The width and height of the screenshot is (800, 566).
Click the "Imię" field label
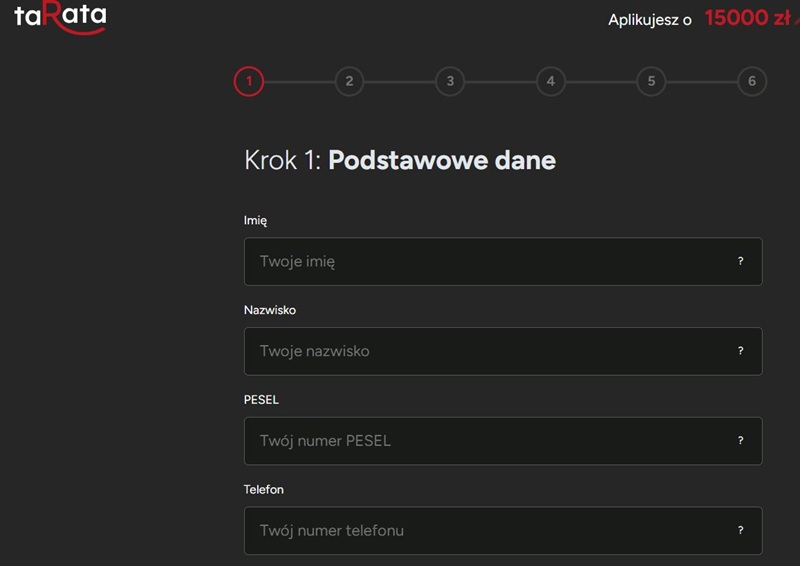(x=255, y=220)
